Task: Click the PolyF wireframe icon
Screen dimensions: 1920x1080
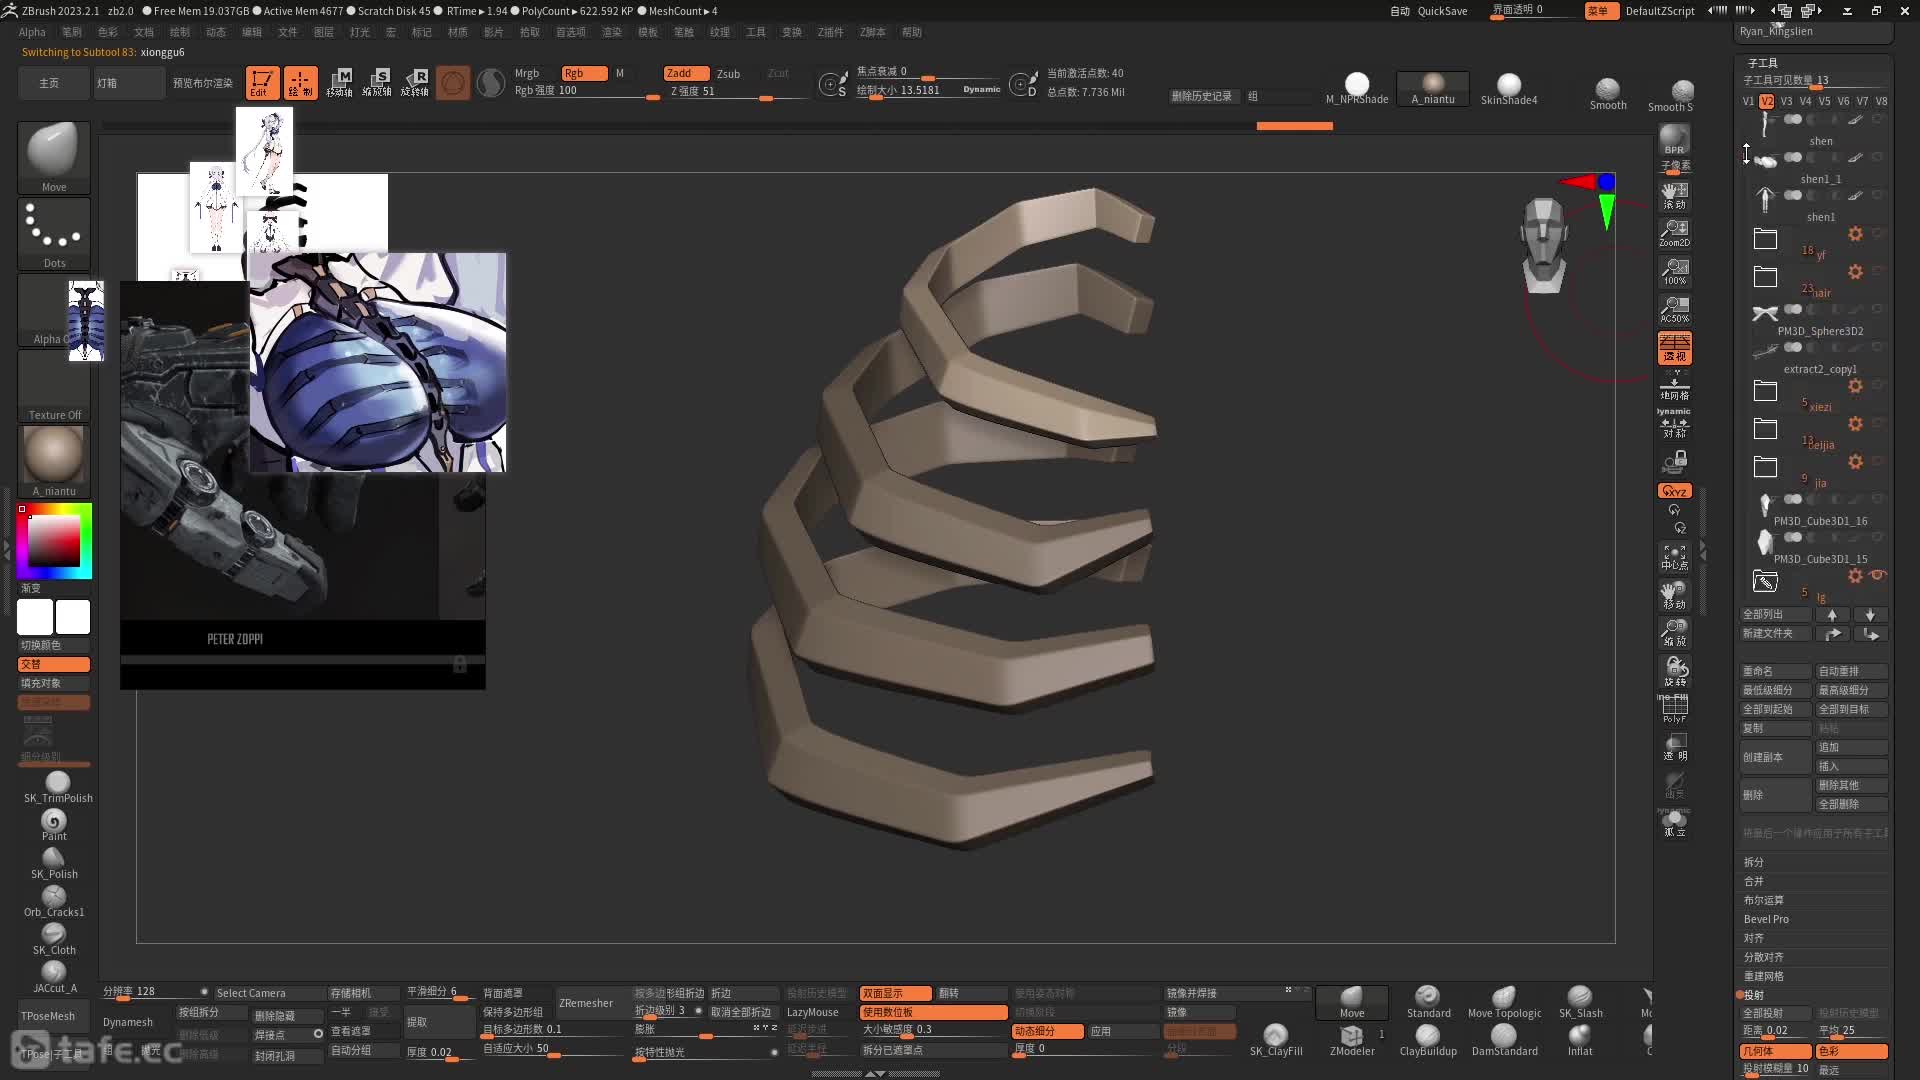Action: coord(1674,708)
